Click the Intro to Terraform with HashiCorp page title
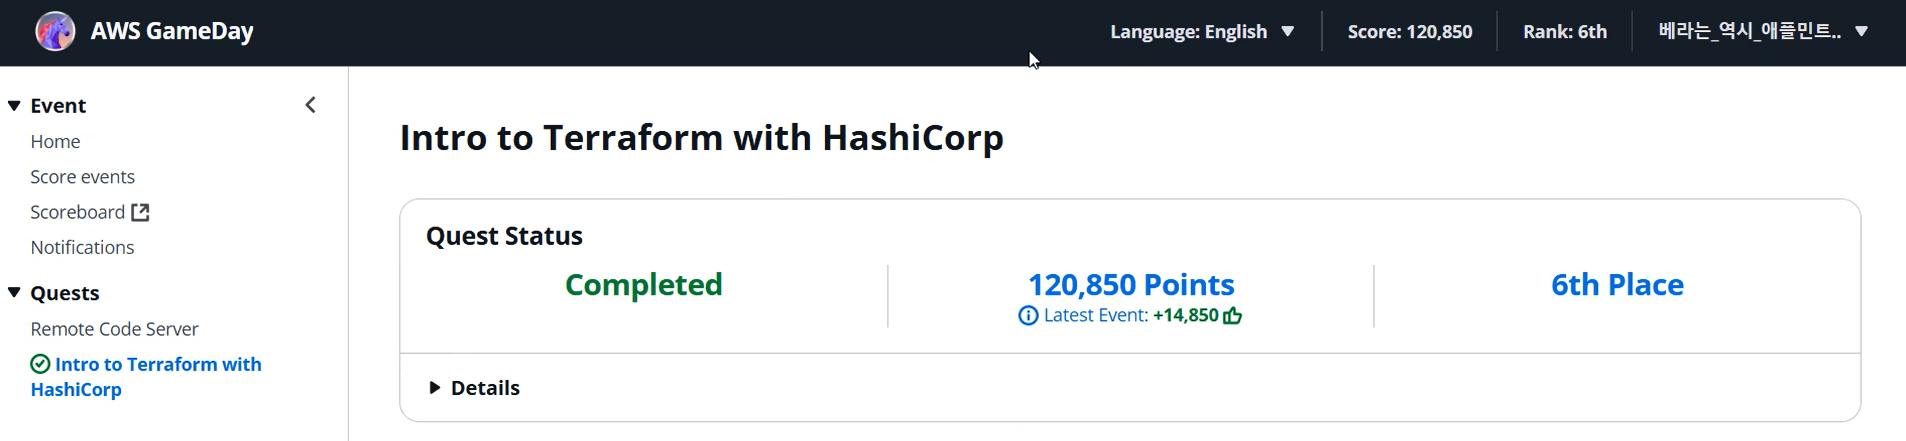 point(701,138)
